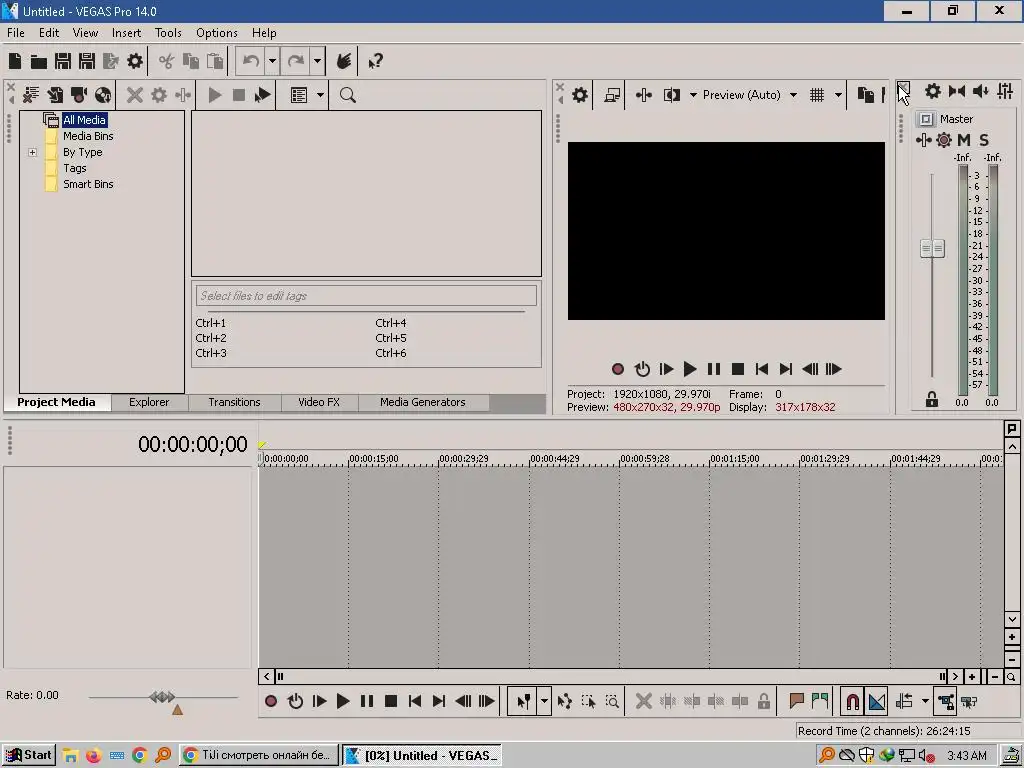The width and height of the screenshot is (1024, 768).
Task: Open Auto Ripple mode dropdown arrow
Action: coord(925,702)
